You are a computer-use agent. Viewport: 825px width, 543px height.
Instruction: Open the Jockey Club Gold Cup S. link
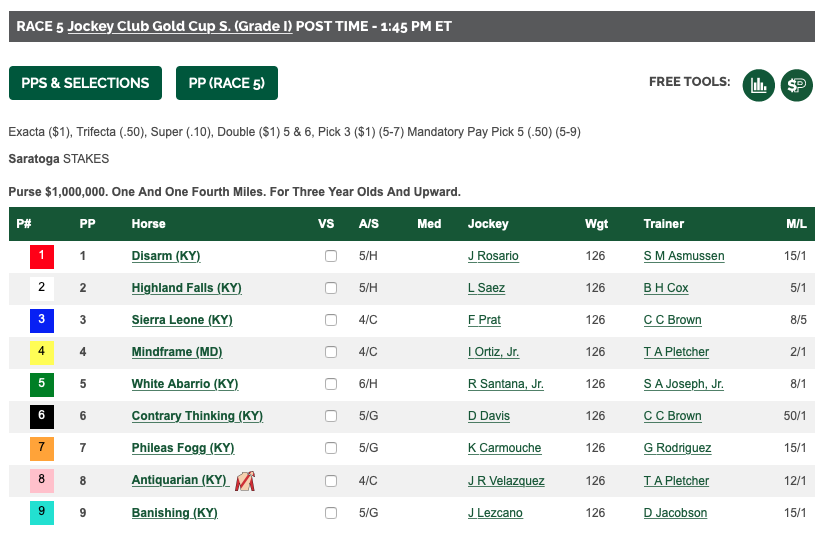pos(180,26)
